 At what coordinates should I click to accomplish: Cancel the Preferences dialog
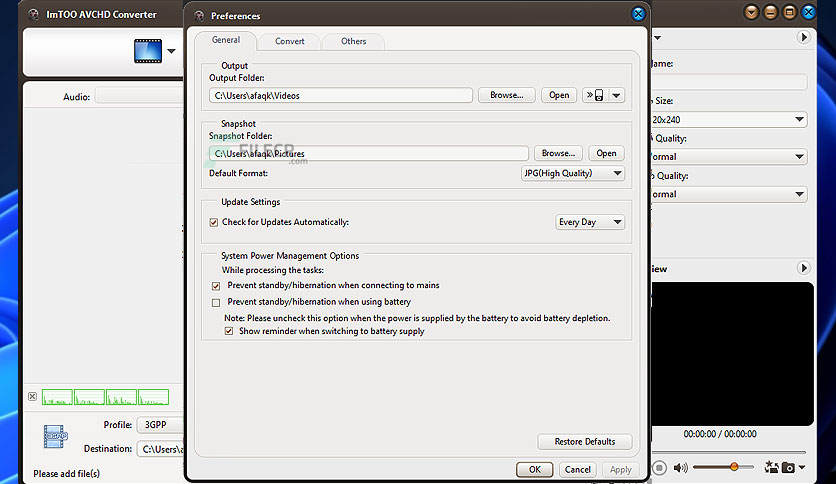(x=577, y=469)
